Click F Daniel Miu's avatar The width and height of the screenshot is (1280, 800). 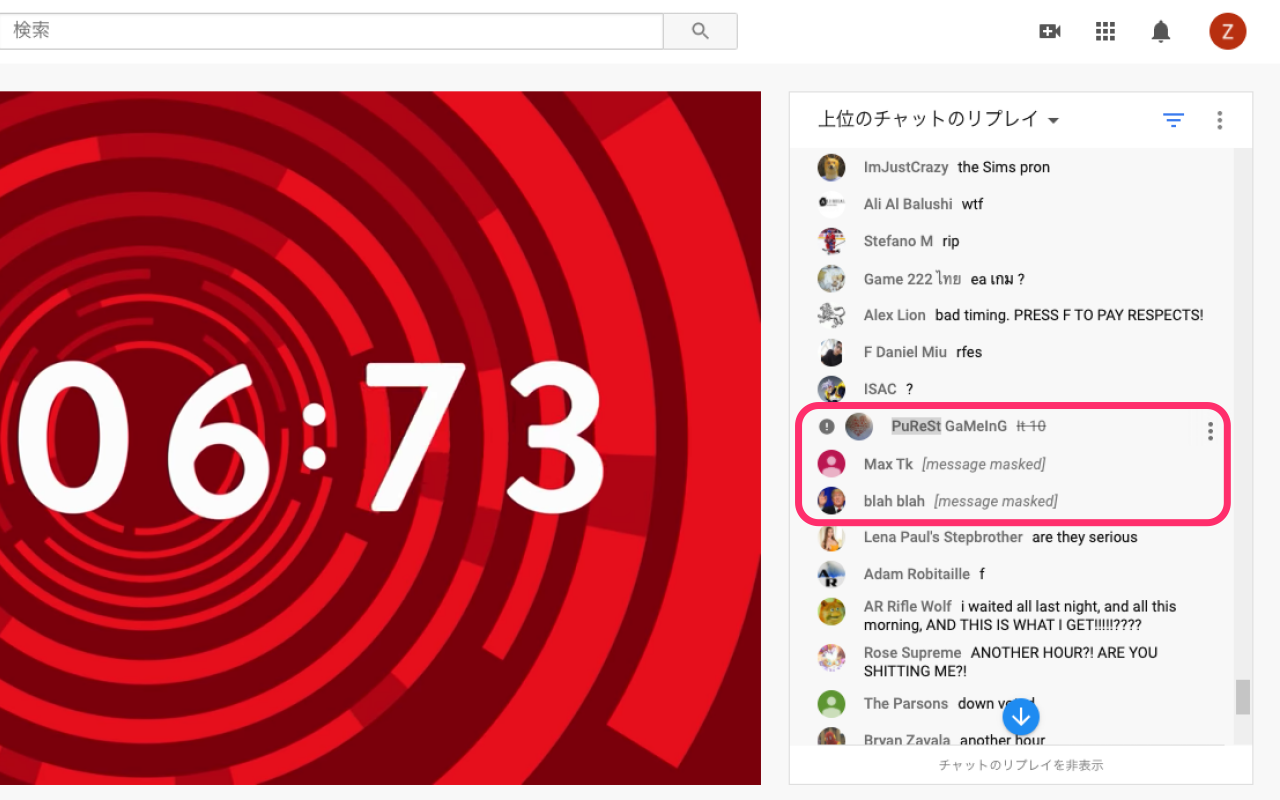click(831, 352)
